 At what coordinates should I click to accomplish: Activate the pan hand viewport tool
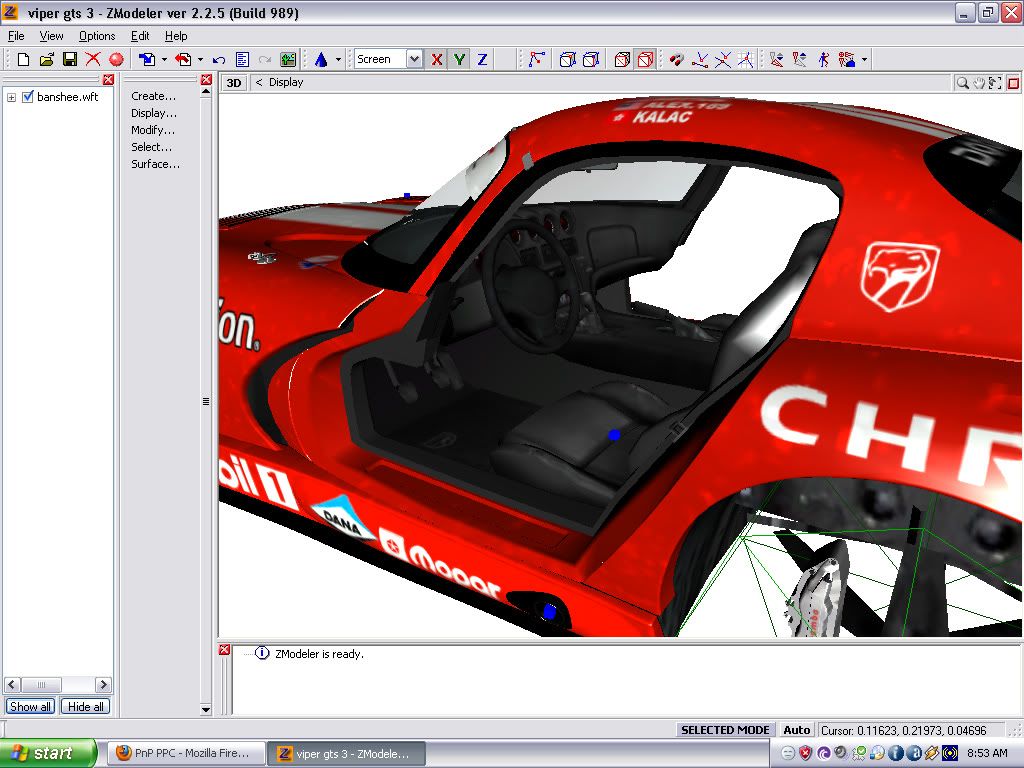coord(979,83)
